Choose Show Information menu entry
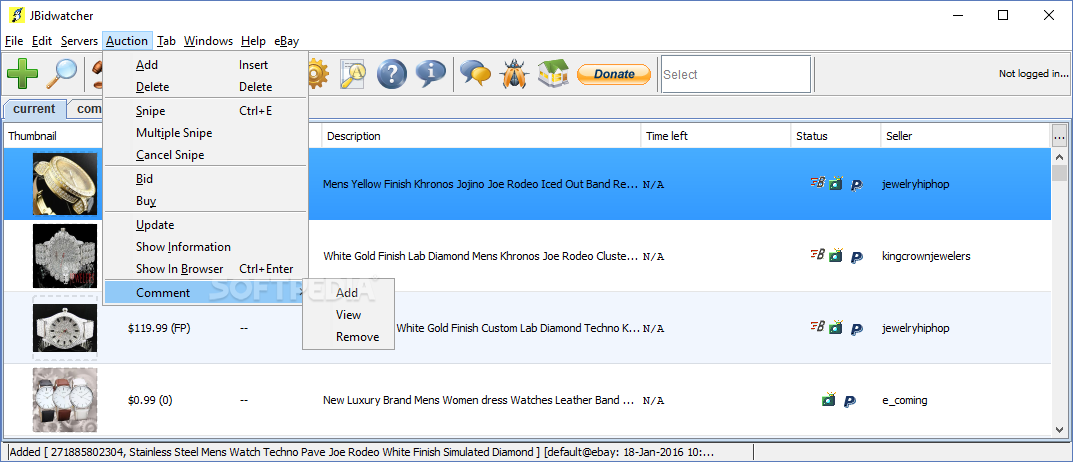1073x462 pixels. pyautogui.click(x=205, y=247)
